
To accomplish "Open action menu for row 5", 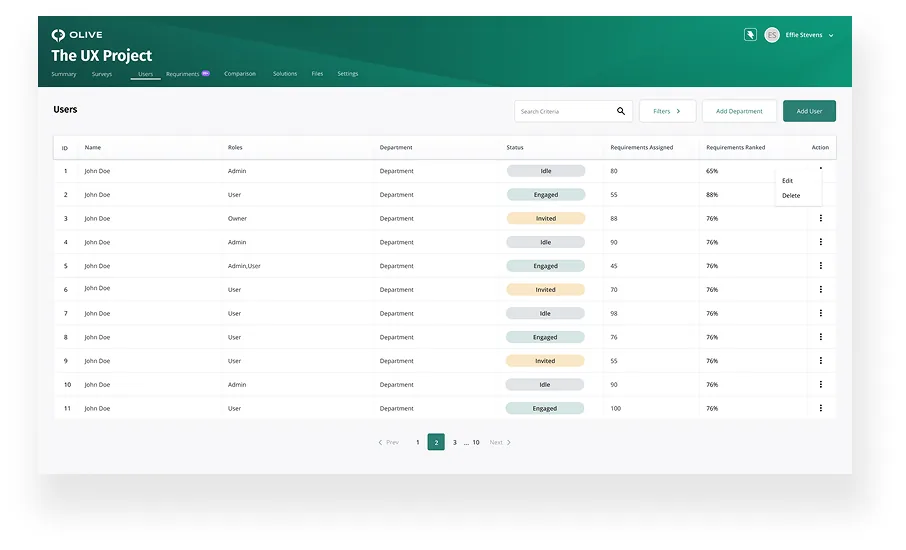I will pos(820,266).
